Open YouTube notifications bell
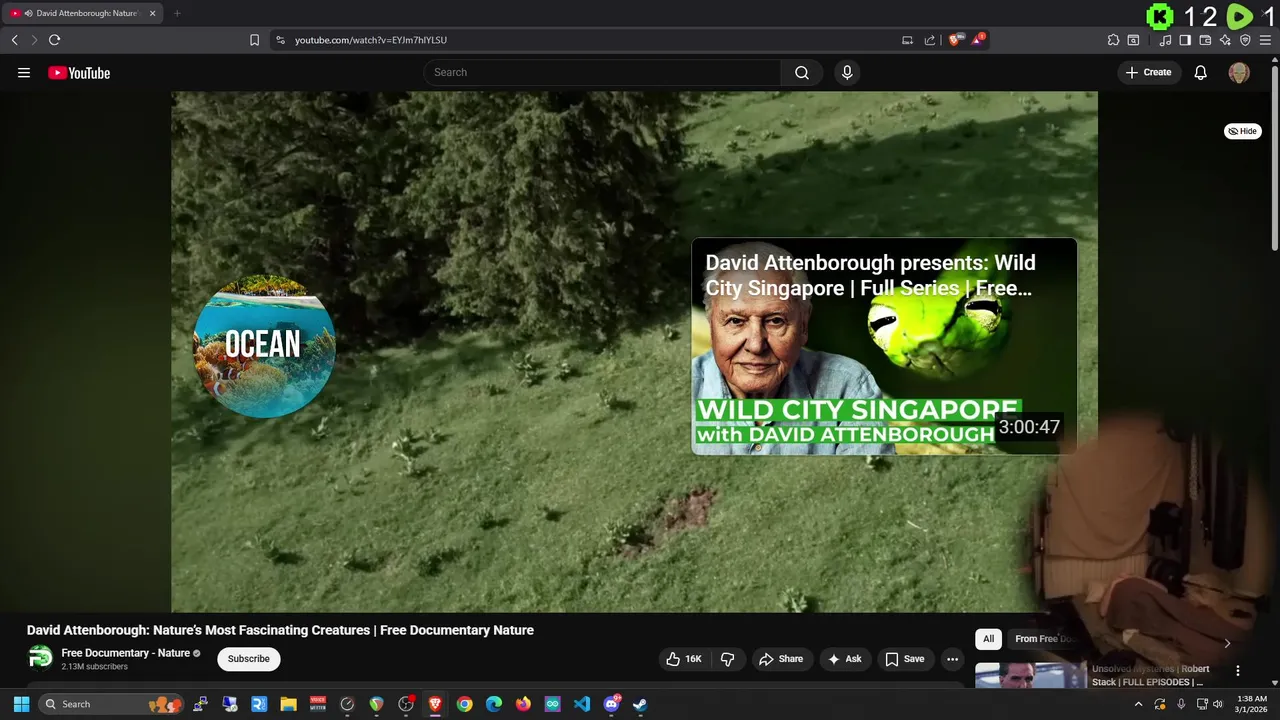The height and width of the screenshot is (720, 1280). pyautogui.click(x=1201, y=73)
